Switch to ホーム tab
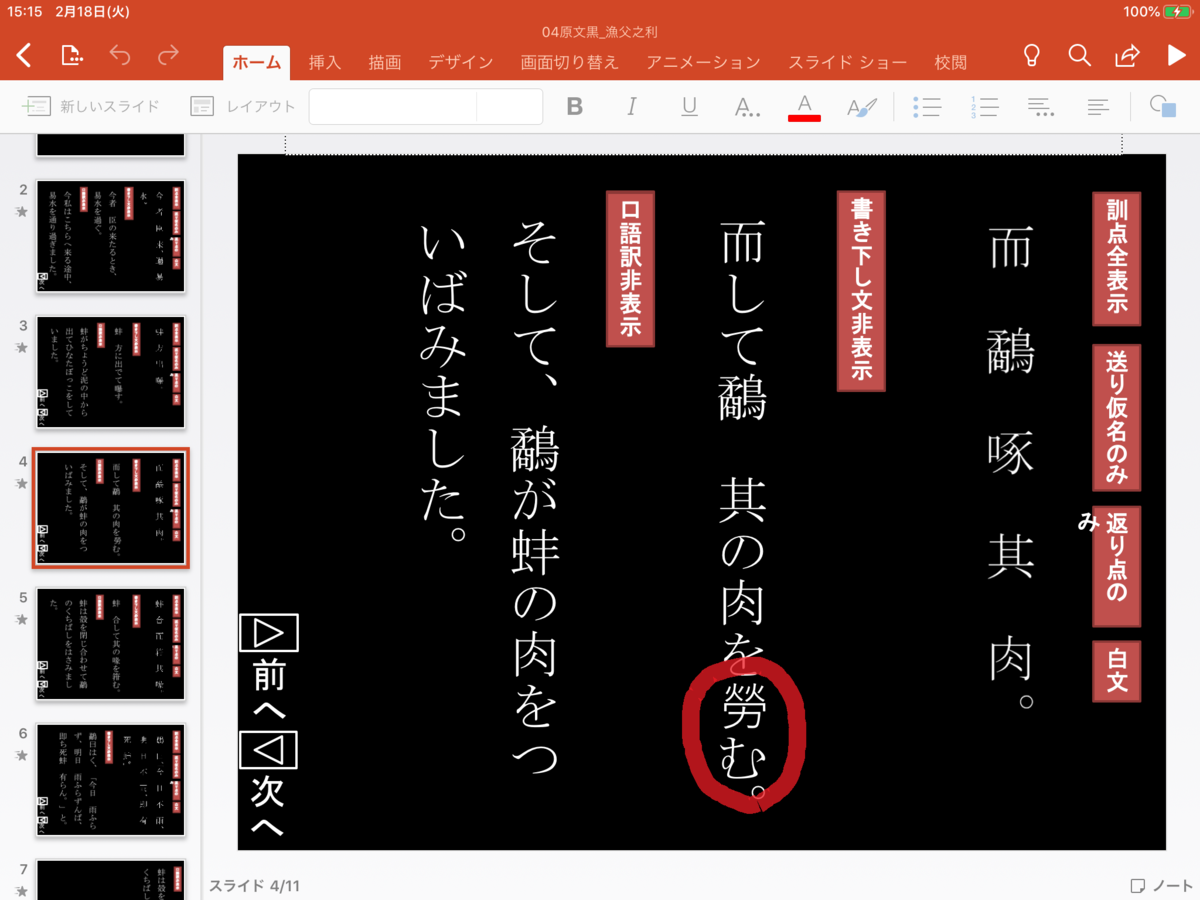 [257, 62]
